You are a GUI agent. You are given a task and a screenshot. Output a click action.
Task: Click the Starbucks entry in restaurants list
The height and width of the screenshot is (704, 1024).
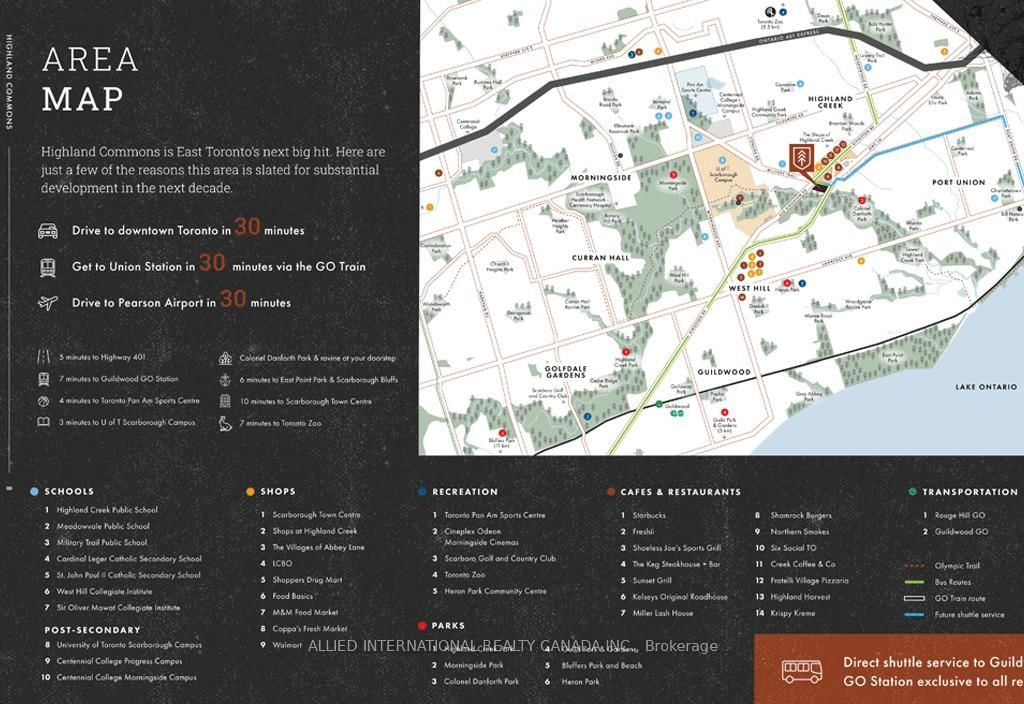point(649,516)
